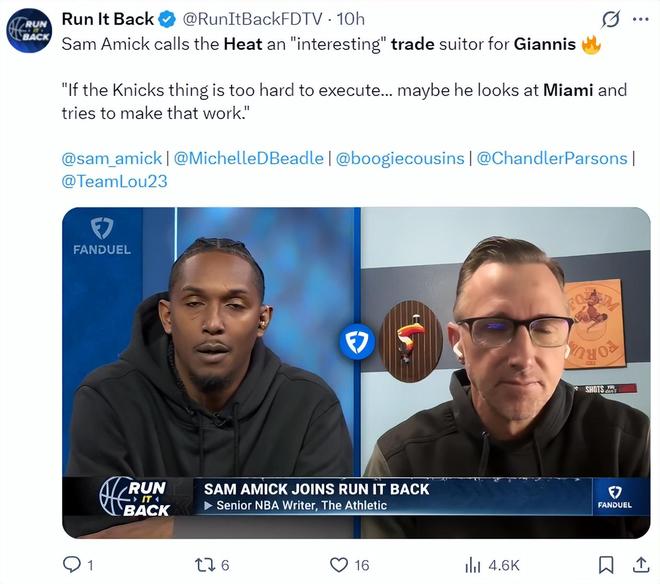The width and height of the screenshot is (660, 584).
Task: Click the reply speech bubble icon
Action: coord(72,565)
